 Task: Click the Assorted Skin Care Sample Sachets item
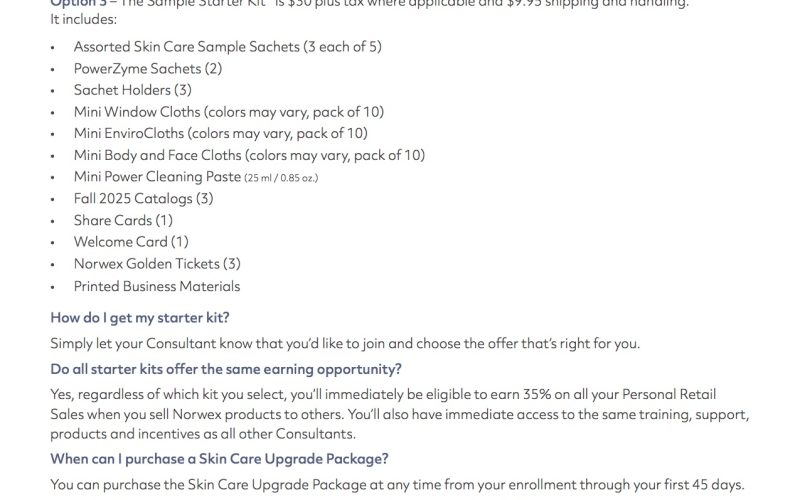[x=227, y=47]
